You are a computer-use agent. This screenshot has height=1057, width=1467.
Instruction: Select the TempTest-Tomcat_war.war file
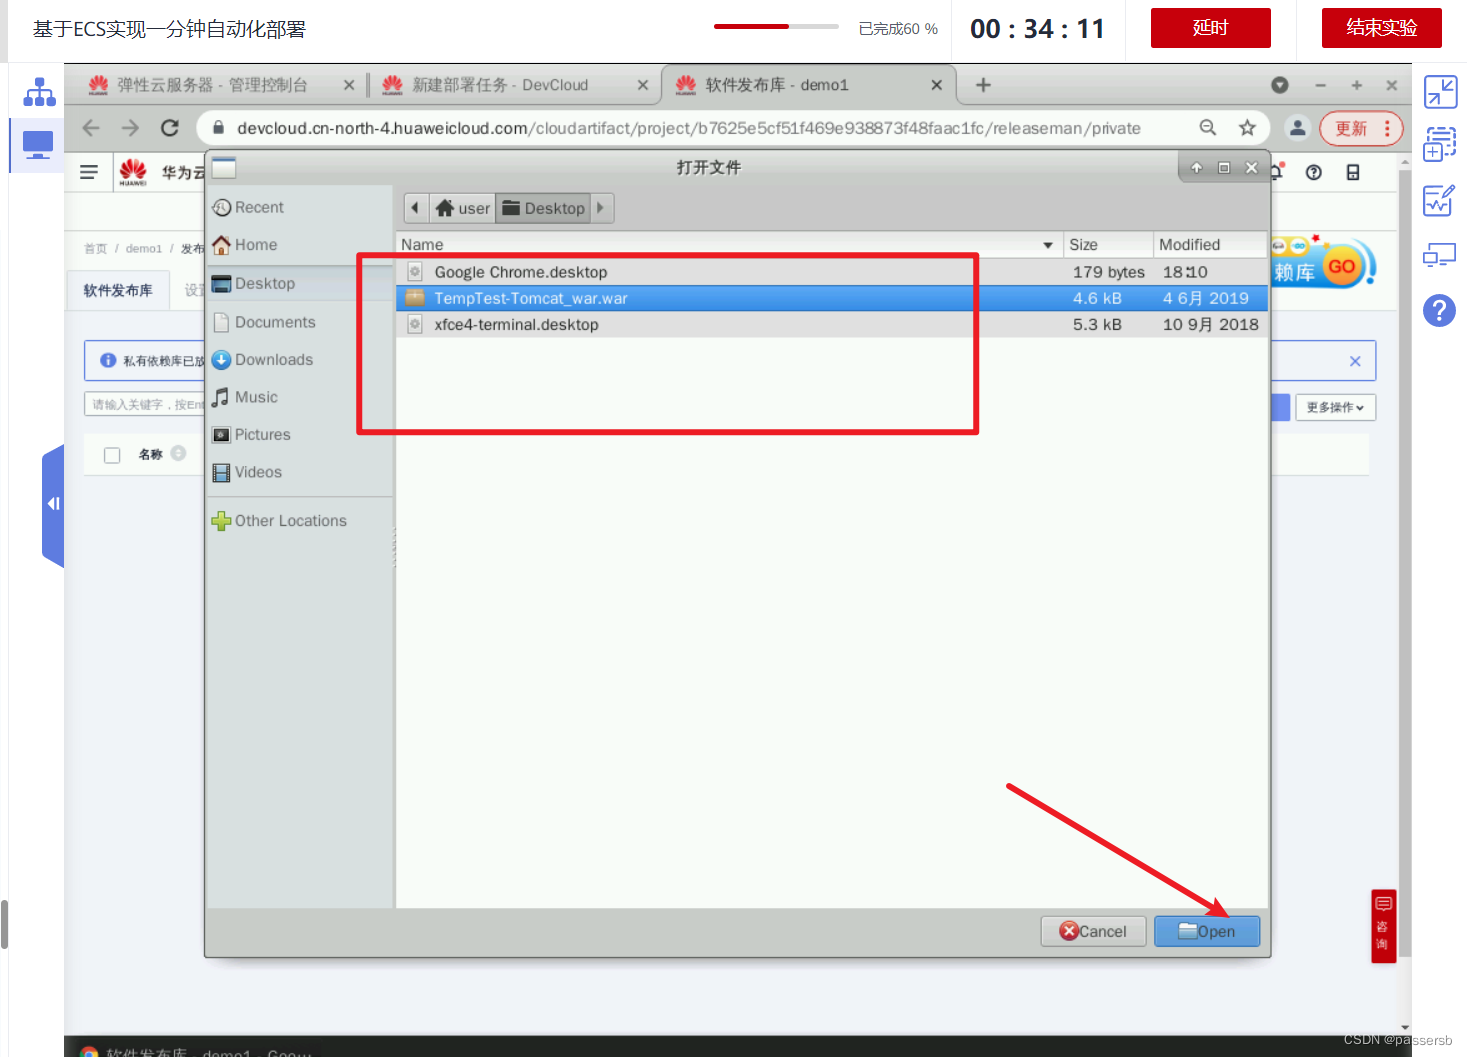pos(832,298)
